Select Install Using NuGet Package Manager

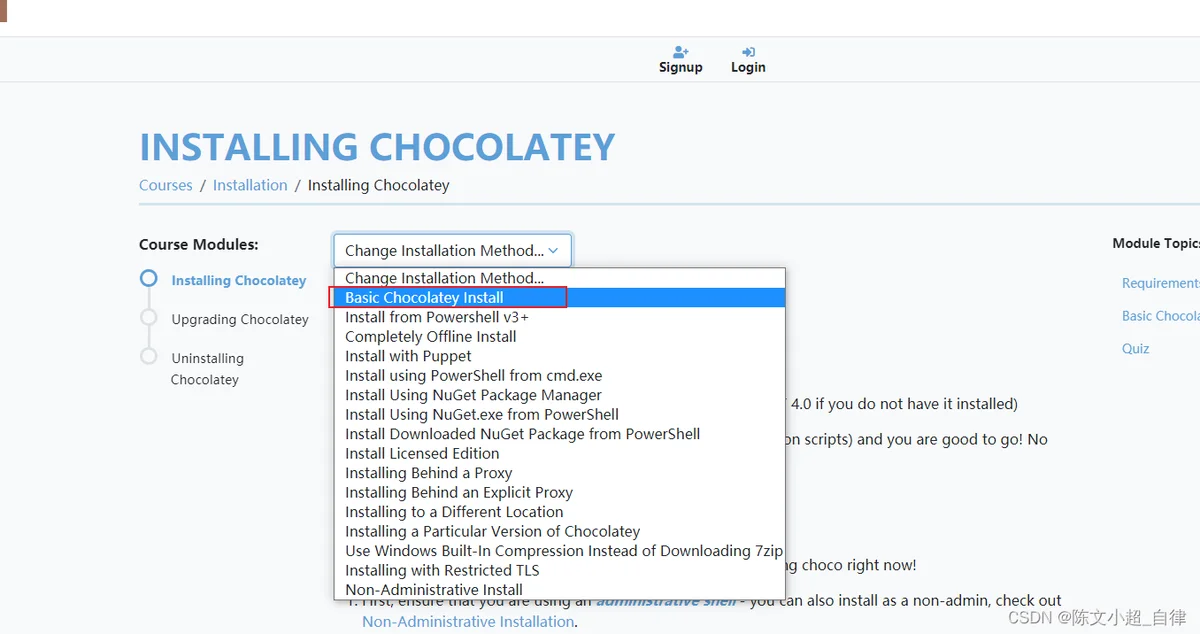click(560, 395)
